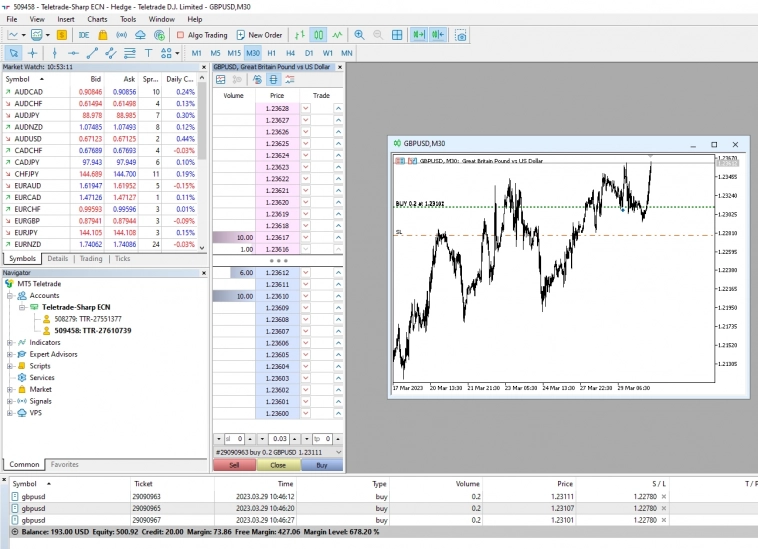The height and width of the screenshot is (549, 758).
Task: Click the screenshot camera icon
Action: tap(461, 35)
